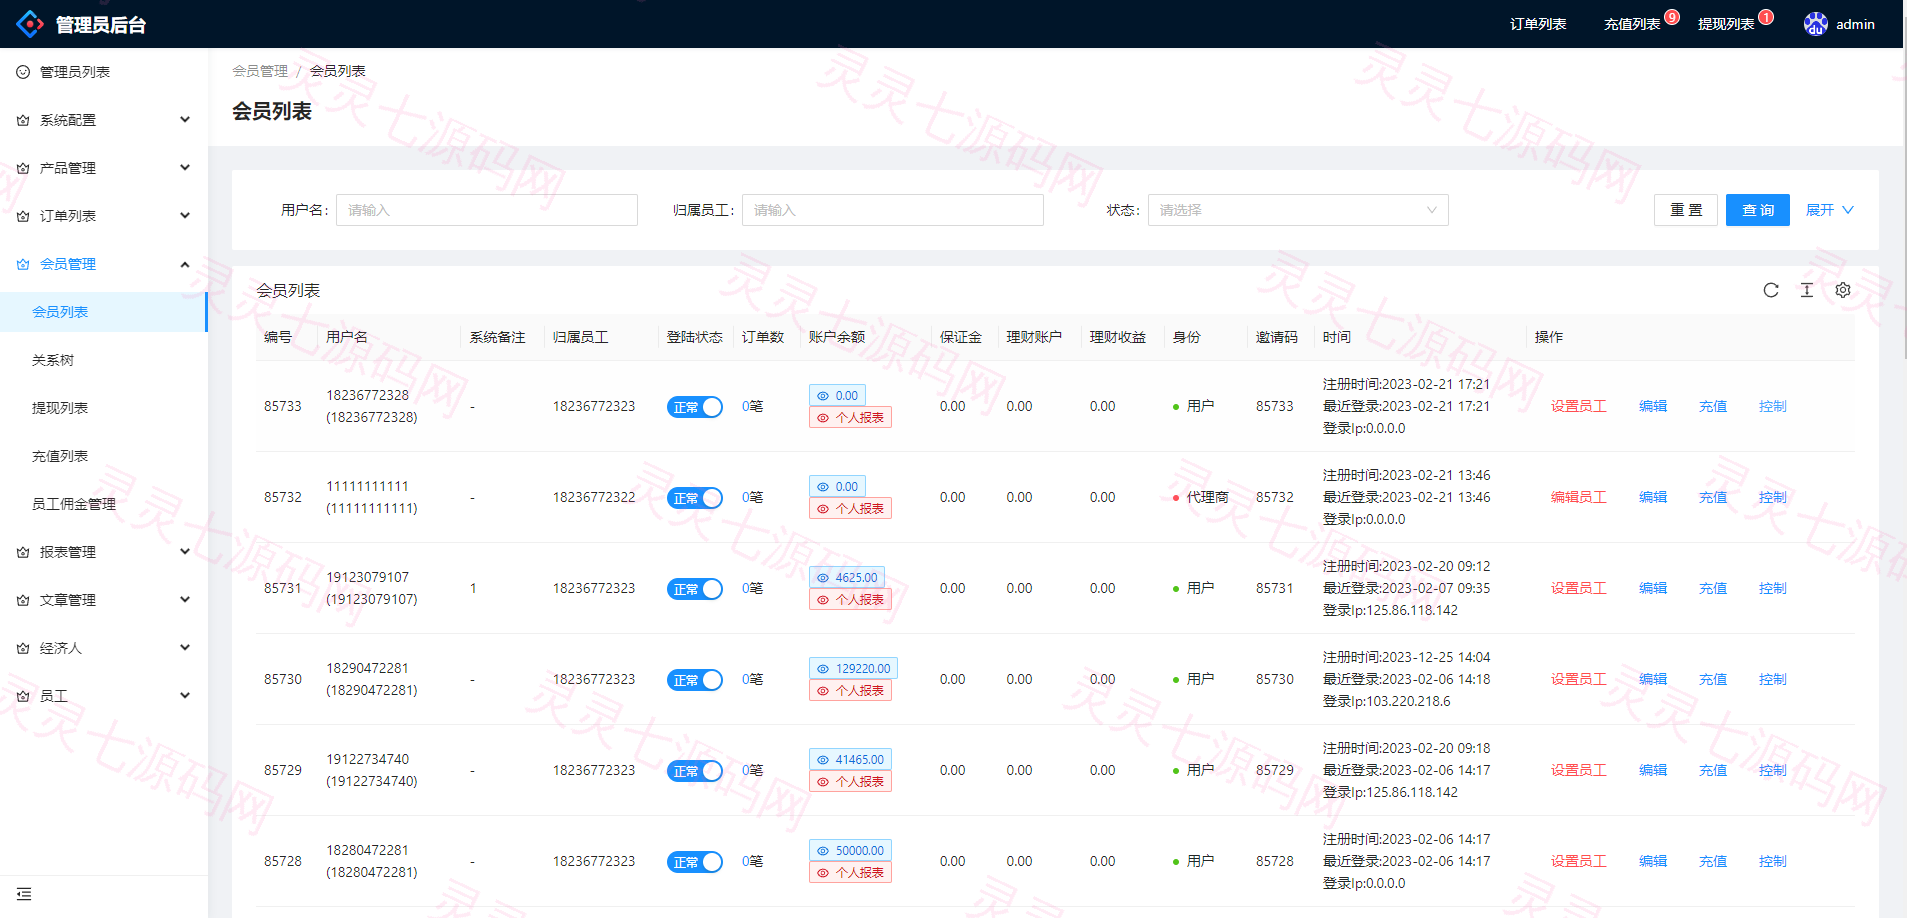1907x918 pixels.
Task: Click the admin avatar icon
Action: click(1816, 24)
